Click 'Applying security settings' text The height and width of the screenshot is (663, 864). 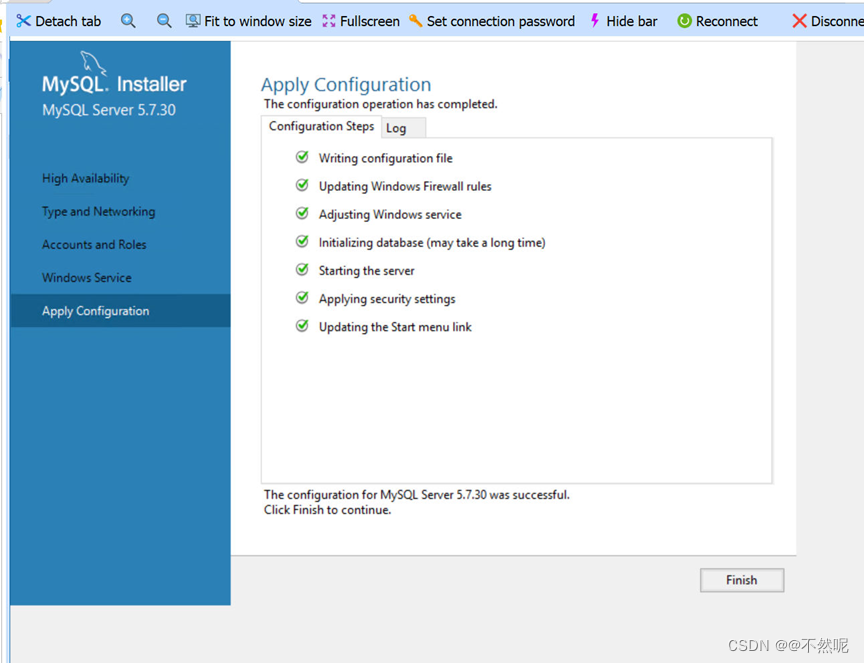coord(387,299)
